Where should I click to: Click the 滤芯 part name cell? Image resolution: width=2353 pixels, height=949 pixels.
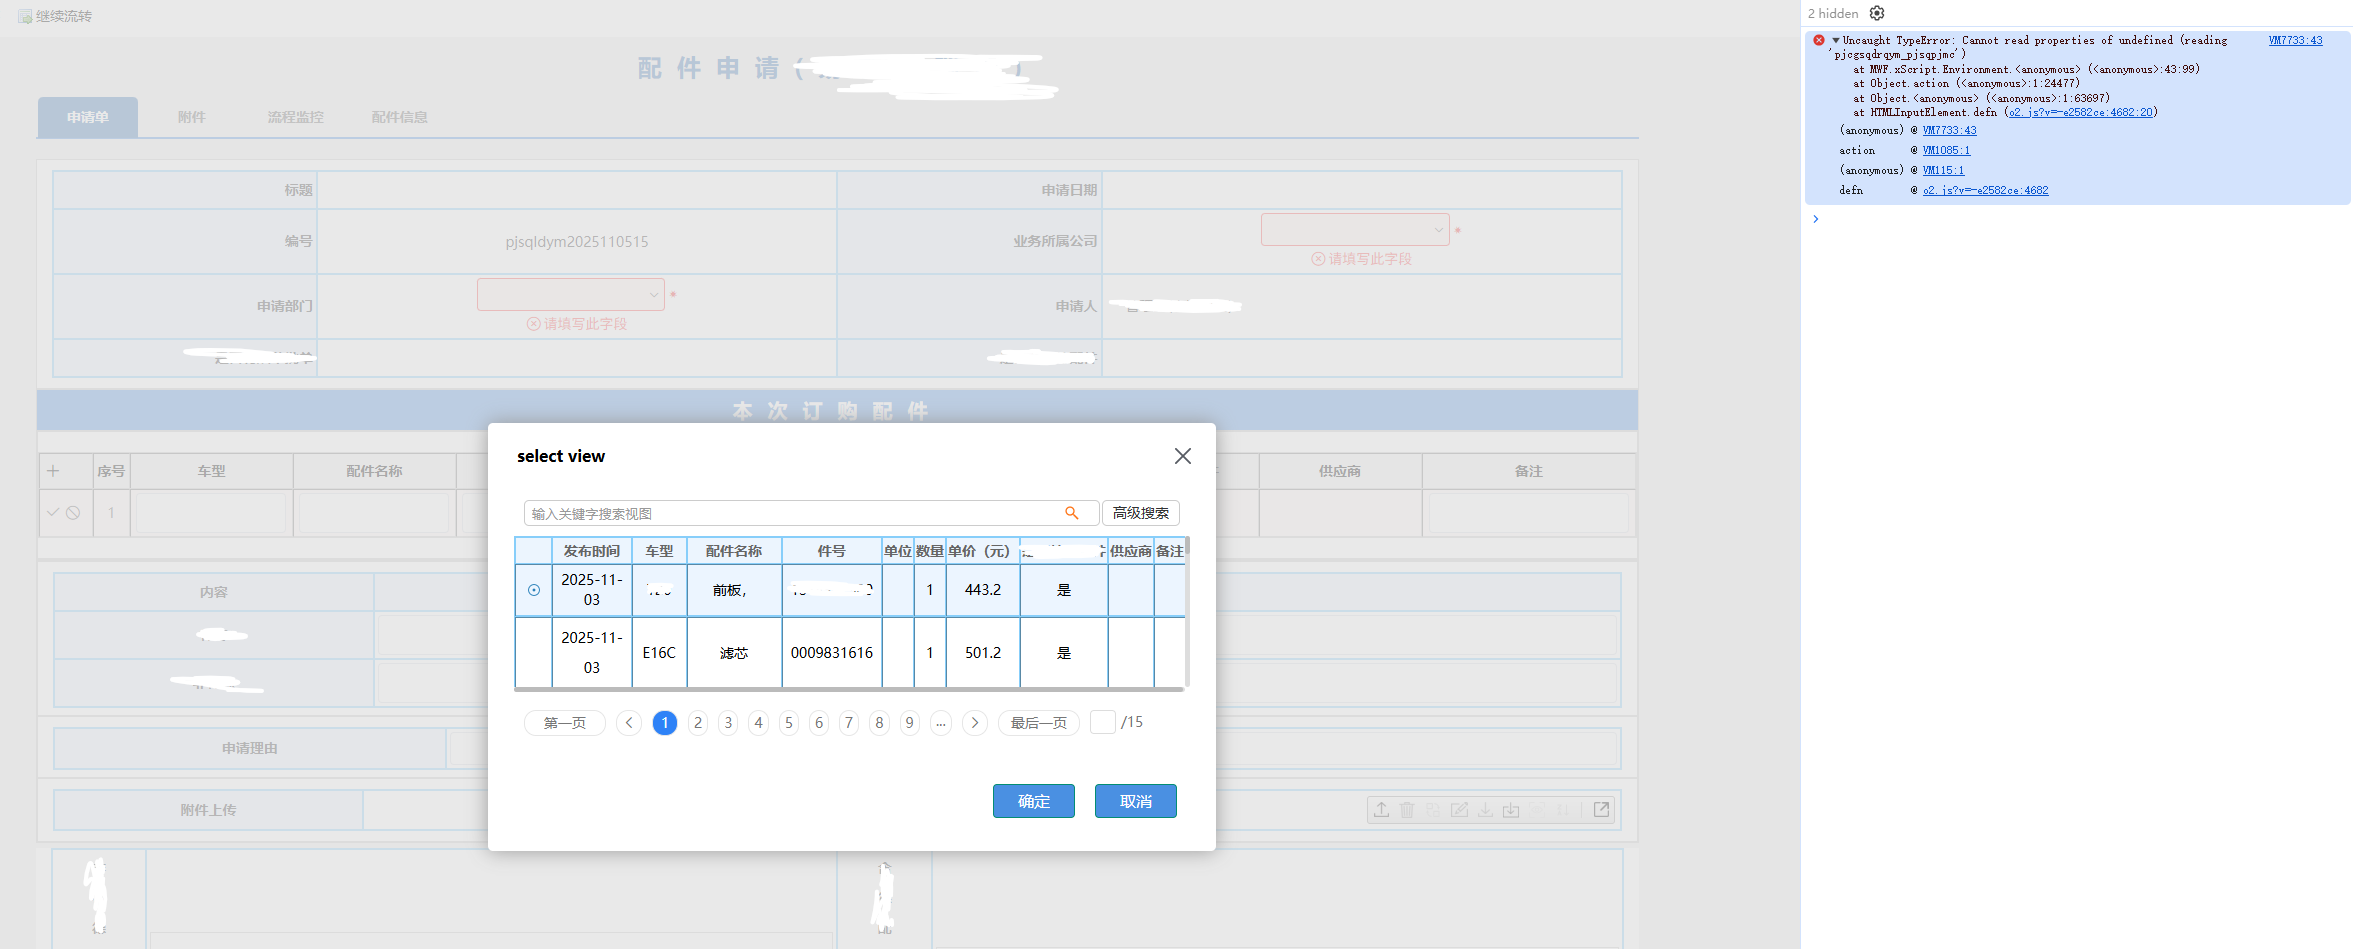(734, 653)
